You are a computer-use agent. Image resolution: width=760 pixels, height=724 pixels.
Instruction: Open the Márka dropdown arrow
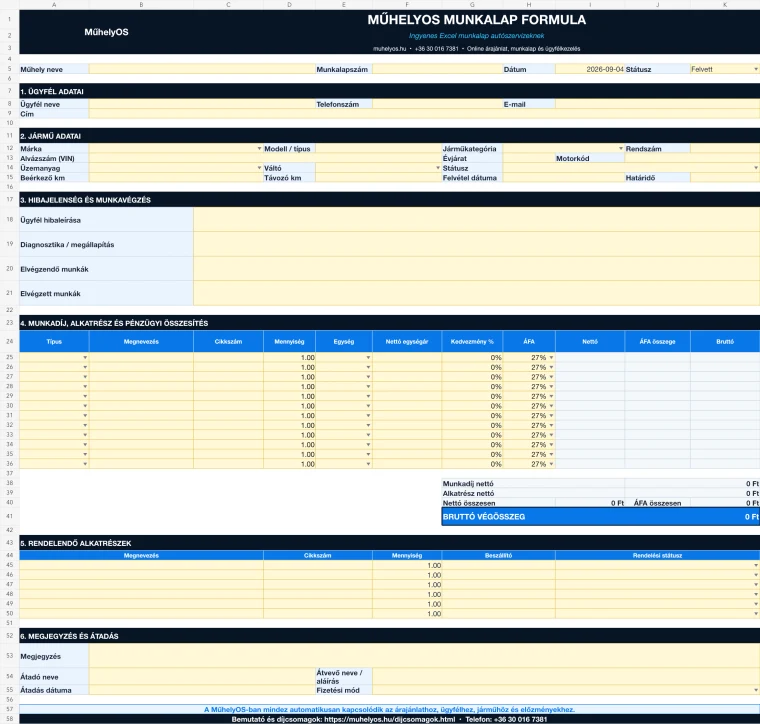tap(259, 149)
